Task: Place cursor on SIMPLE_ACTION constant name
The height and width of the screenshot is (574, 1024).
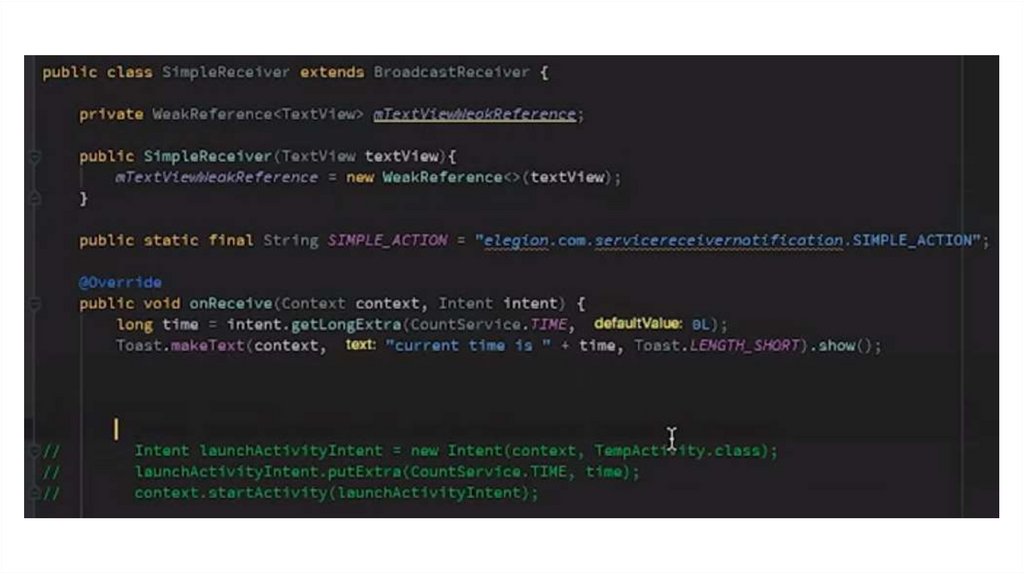Action: [x=387, y=240]
